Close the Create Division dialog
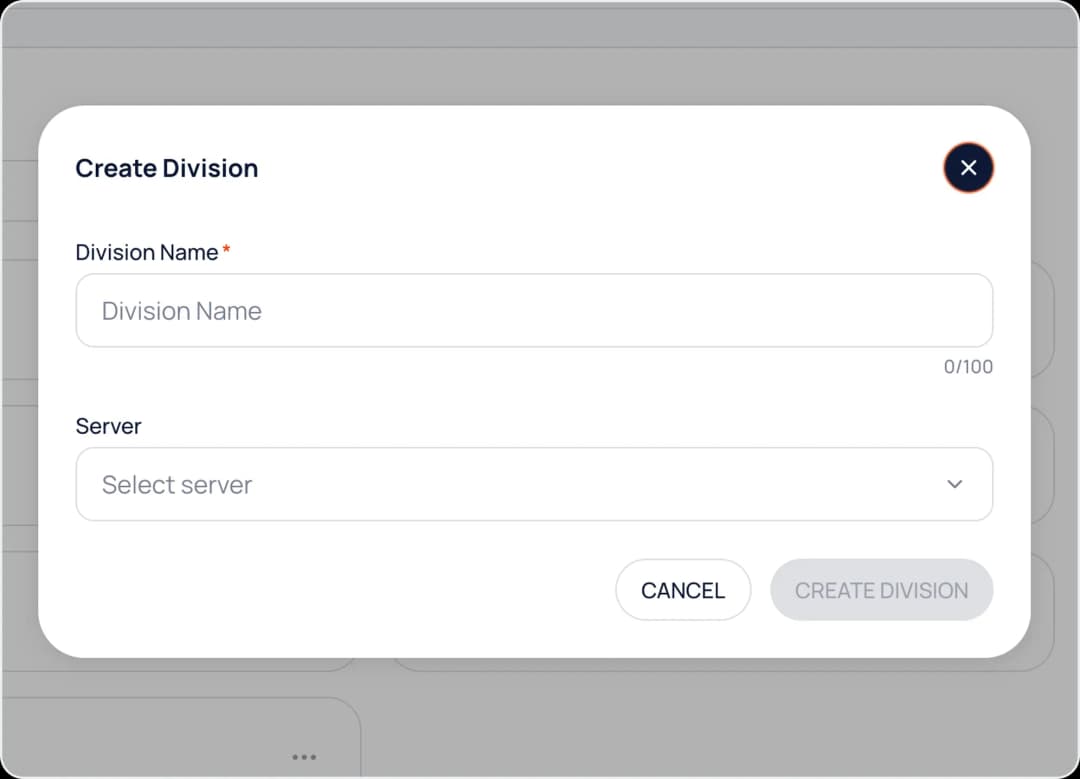The height and width of the screenshot is (779, 1080). 968,167
